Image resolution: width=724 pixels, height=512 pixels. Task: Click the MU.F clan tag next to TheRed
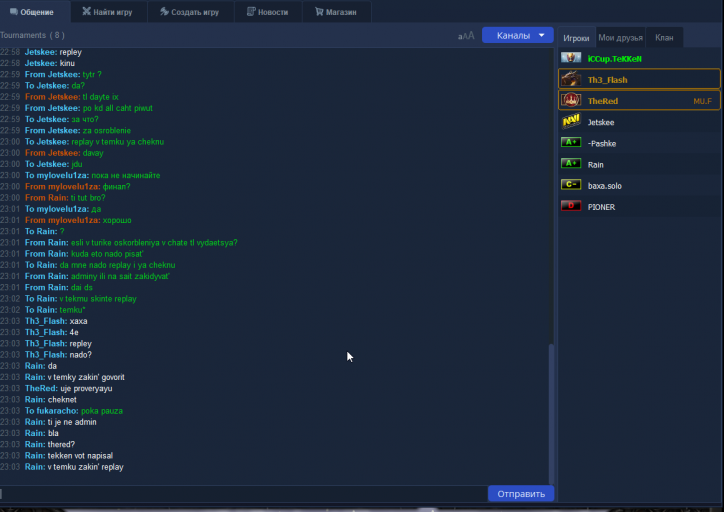pyautogui.click(x=702, y=101)
